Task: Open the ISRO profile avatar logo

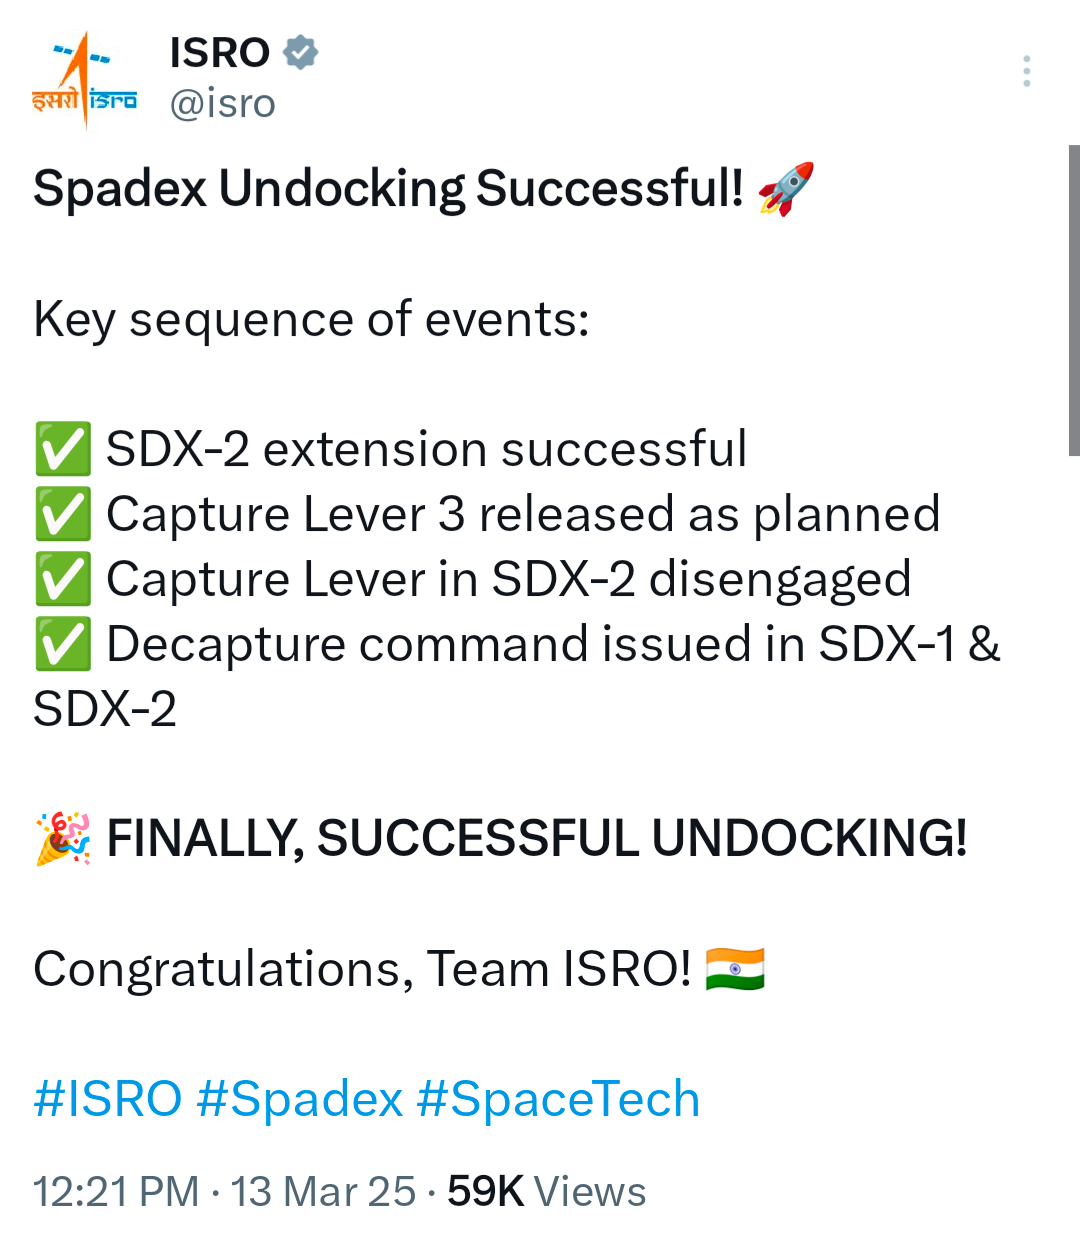Action: (84, 80)
